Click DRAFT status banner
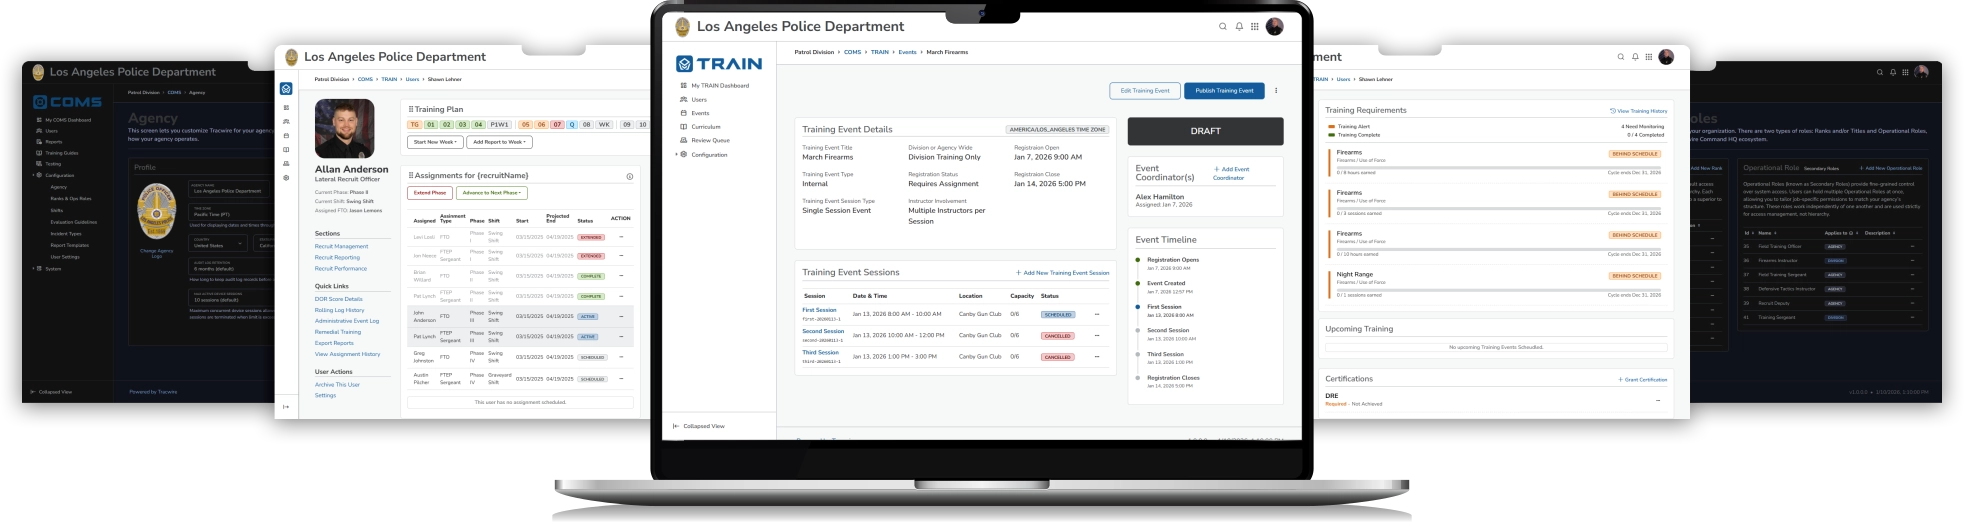 coord(1206,131)
